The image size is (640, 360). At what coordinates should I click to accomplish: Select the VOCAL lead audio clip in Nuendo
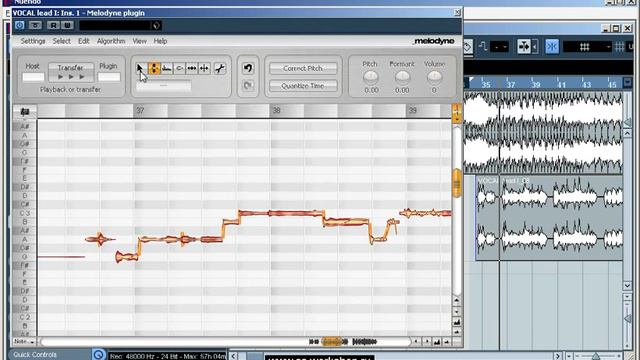[549, 218]
